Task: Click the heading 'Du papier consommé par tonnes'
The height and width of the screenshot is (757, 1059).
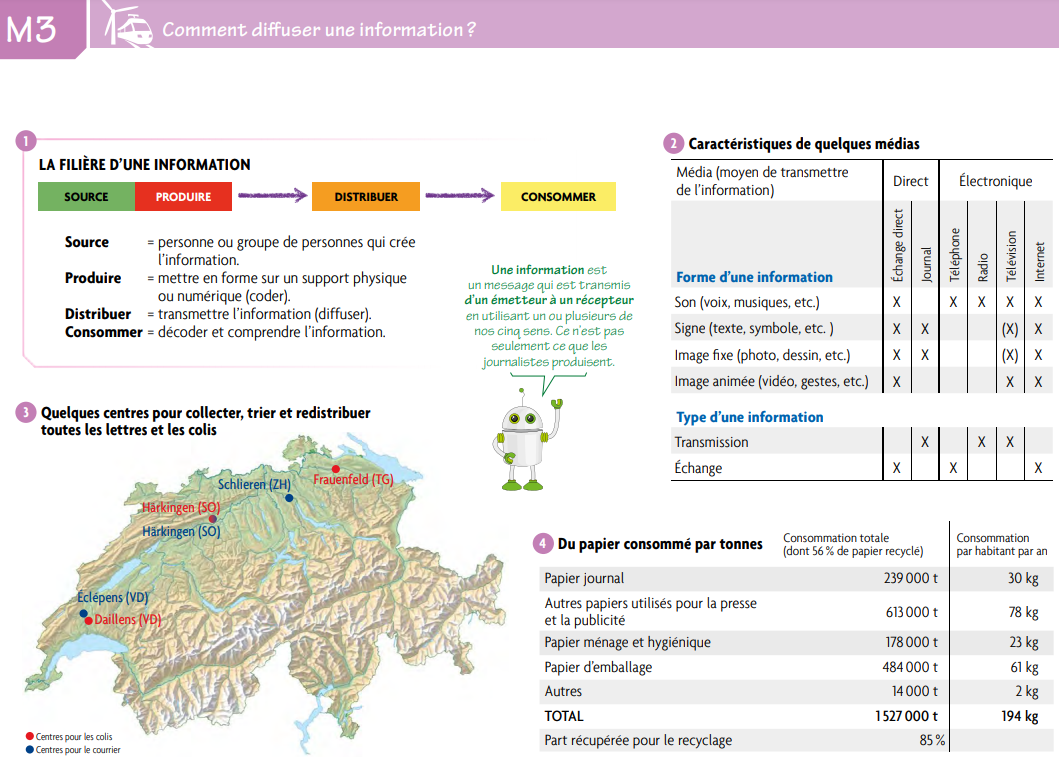Action: 660,544
